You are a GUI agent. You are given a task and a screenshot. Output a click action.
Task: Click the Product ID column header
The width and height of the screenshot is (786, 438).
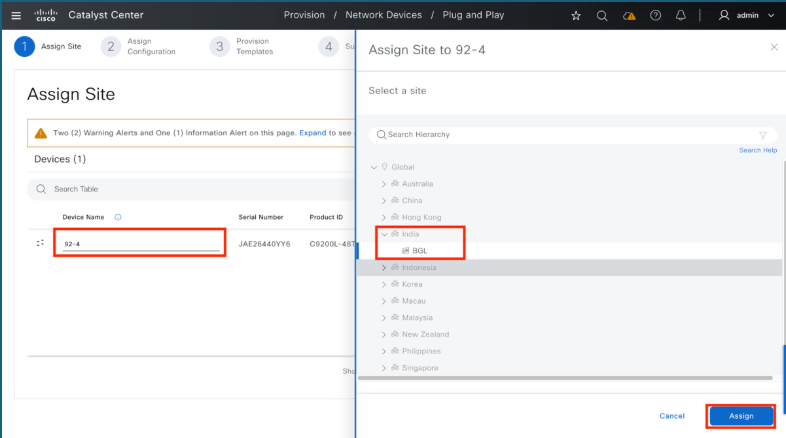point(326,217)
